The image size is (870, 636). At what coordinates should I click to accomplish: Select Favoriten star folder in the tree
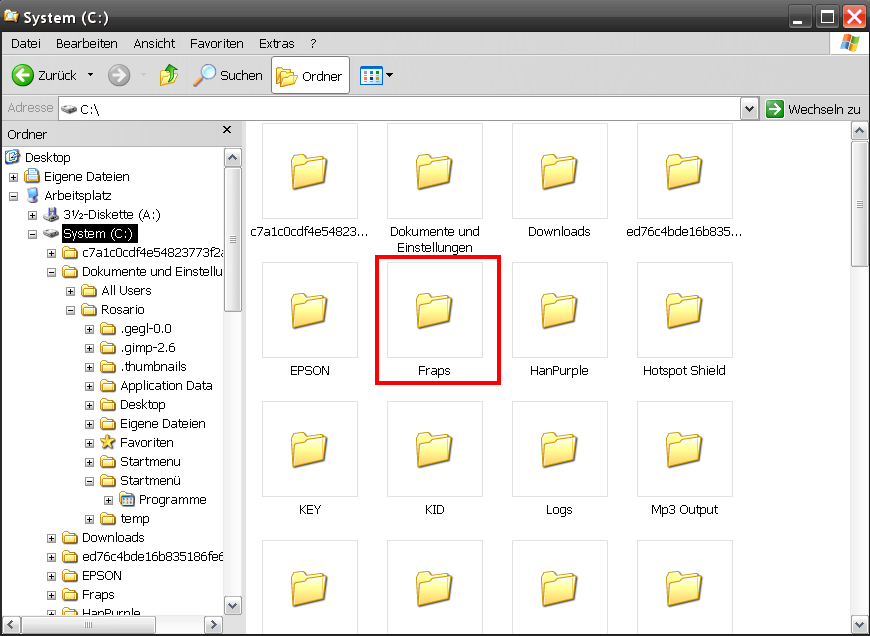(146, 442)
